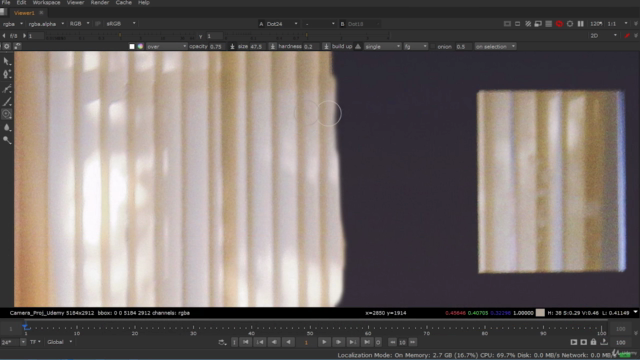The image size is (640, 360).
Task: Open the Workspace menu
Action: coord(46,3)
